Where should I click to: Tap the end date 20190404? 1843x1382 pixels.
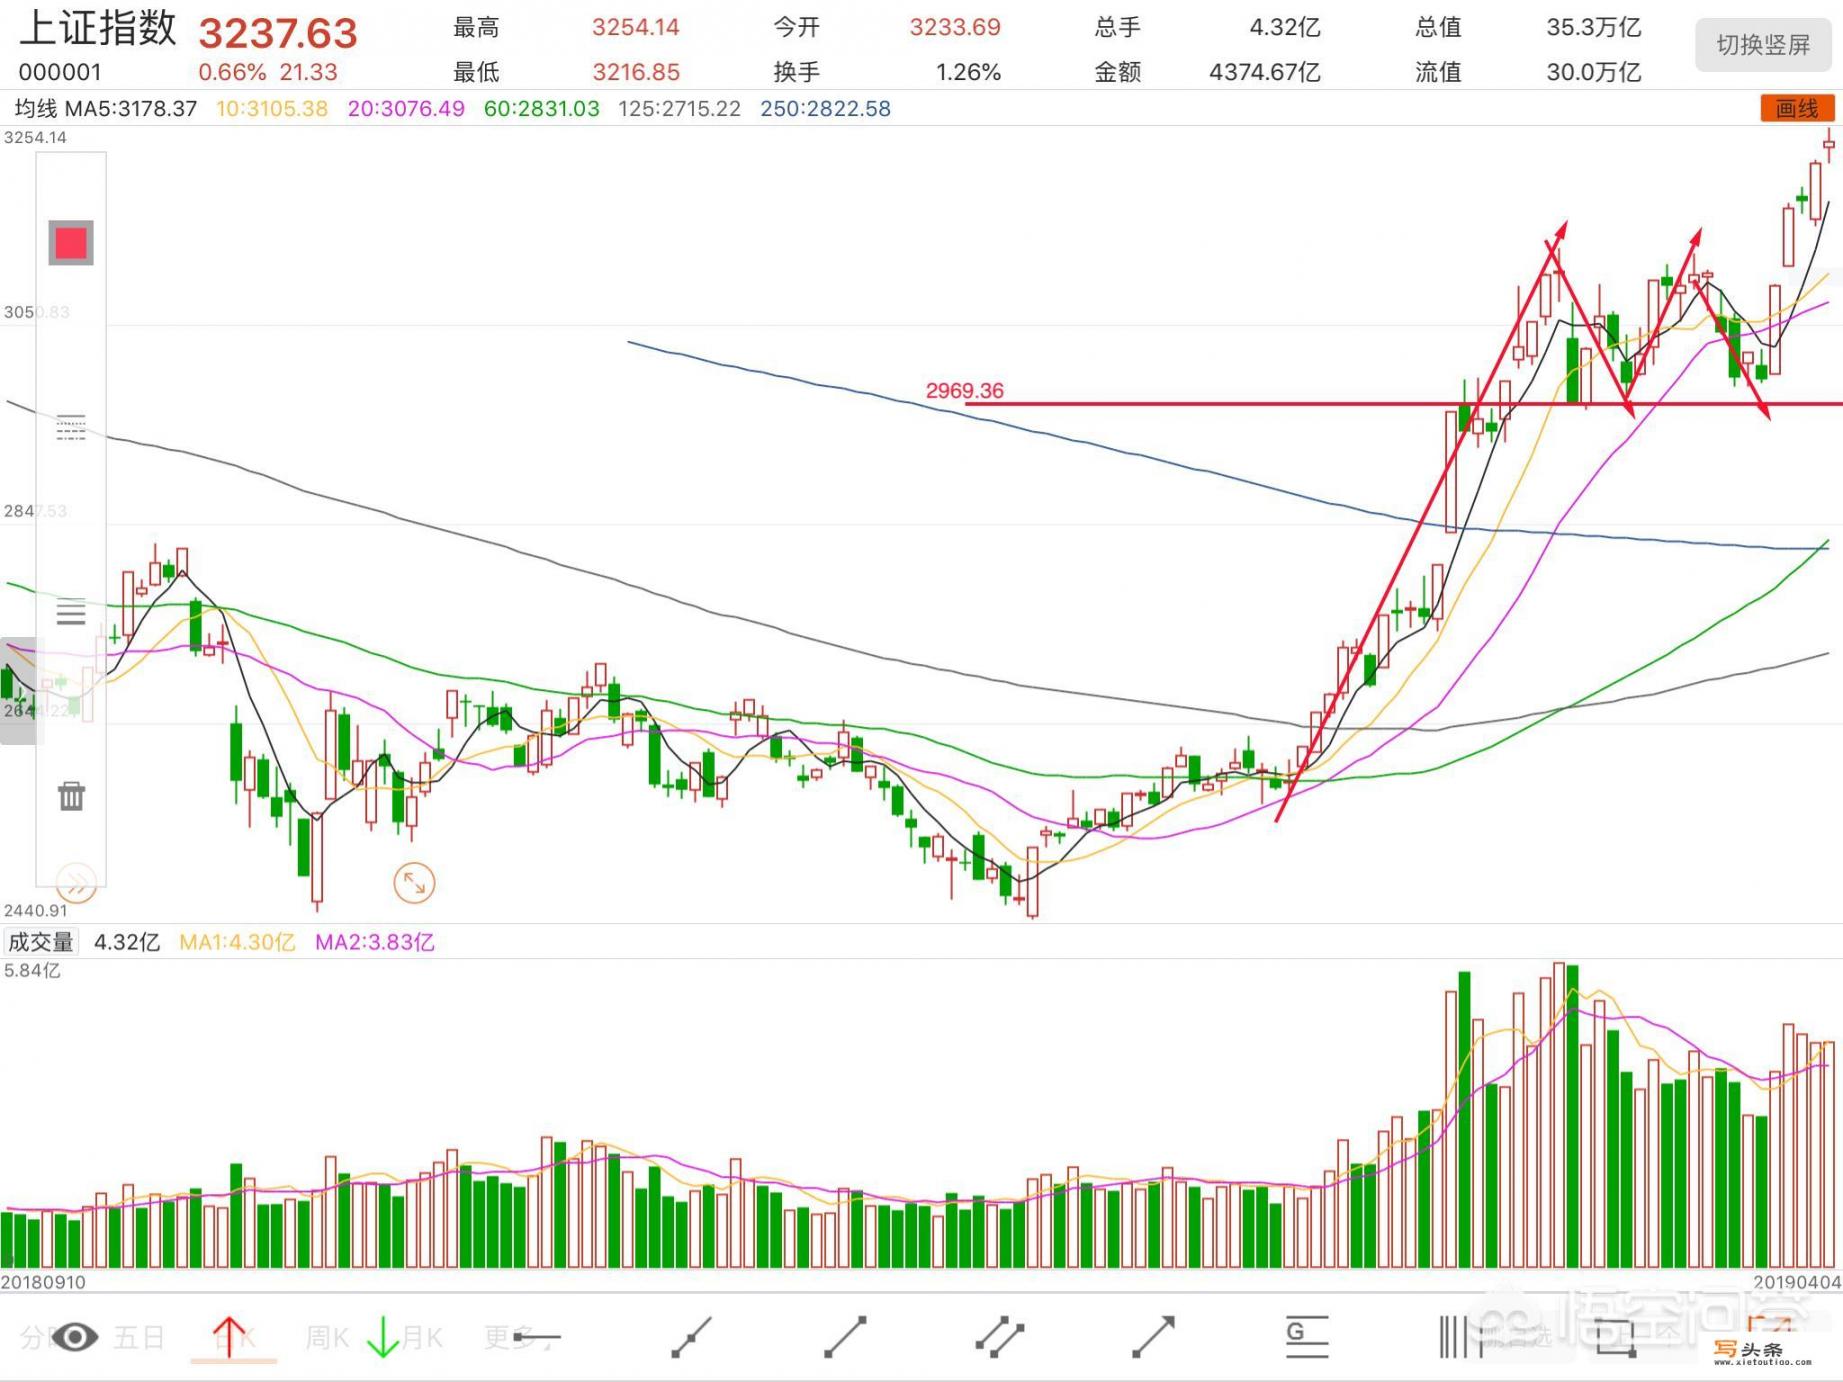point(1797,1282)
